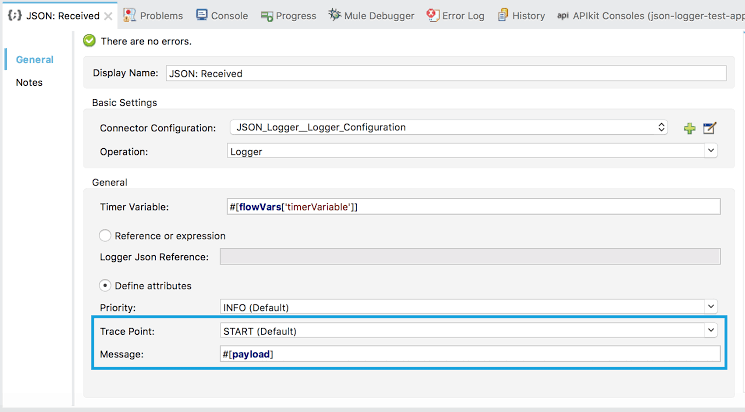Open the Connector Configuration dropdown
The height and width of the screenshot is (412, 745).
click(x=447, y=128)
